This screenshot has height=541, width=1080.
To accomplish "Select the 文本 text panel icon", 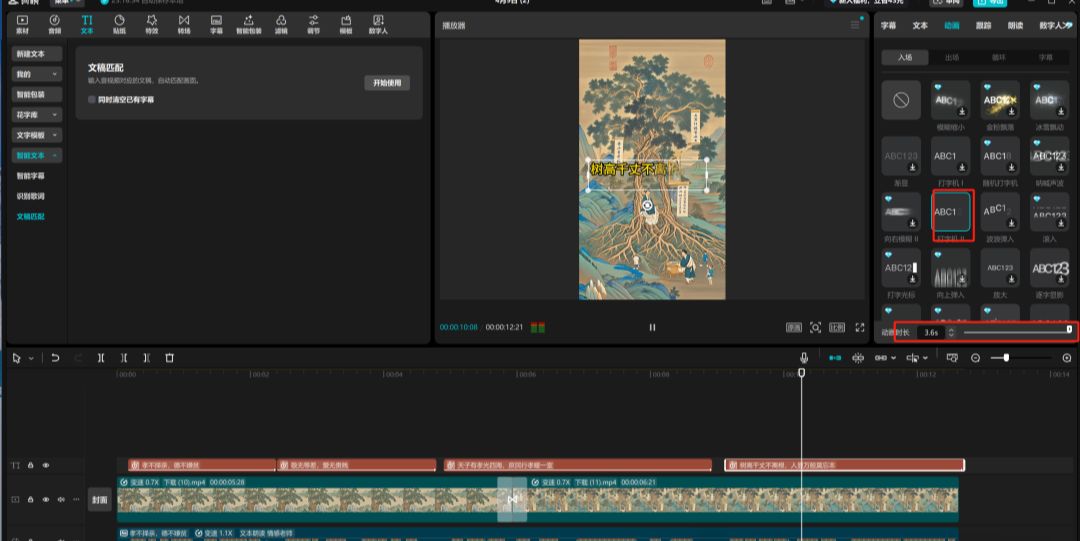I will [87, 24].
